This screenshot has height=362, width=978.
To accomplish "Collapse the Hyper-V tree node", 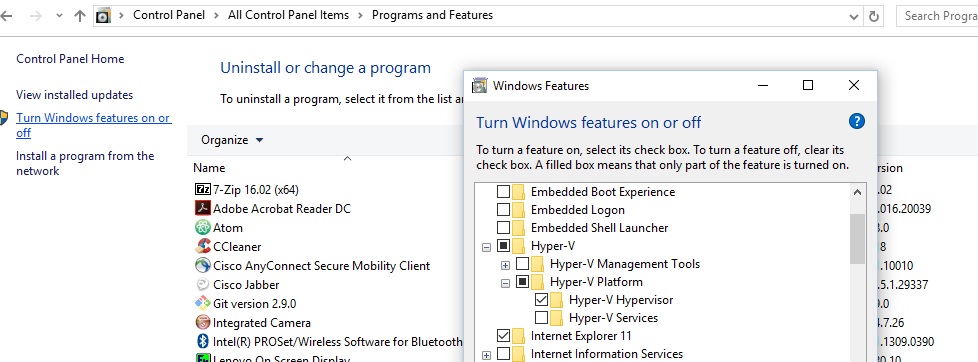I will point(487,247).
